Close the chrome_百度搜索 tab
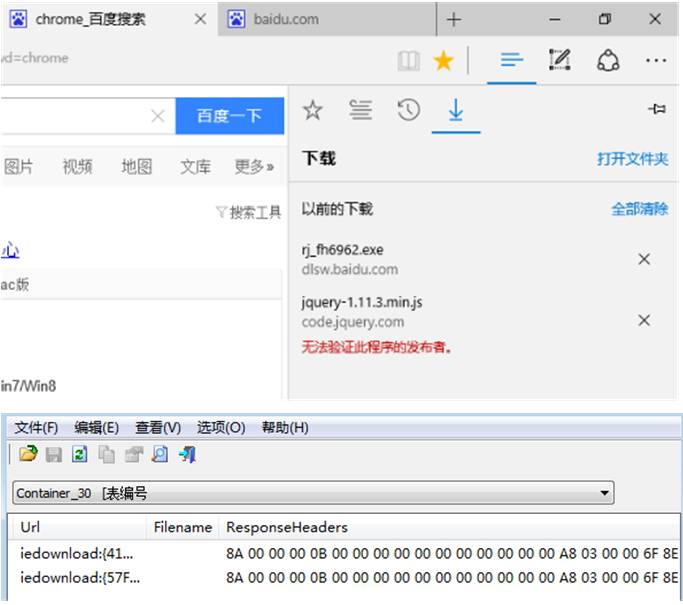Screen dimensions: 683x605 point(200,19)
